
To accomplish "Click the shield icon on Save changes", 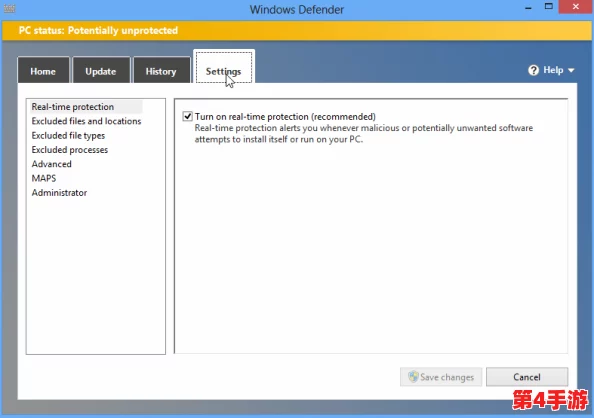I will point(413,377).
